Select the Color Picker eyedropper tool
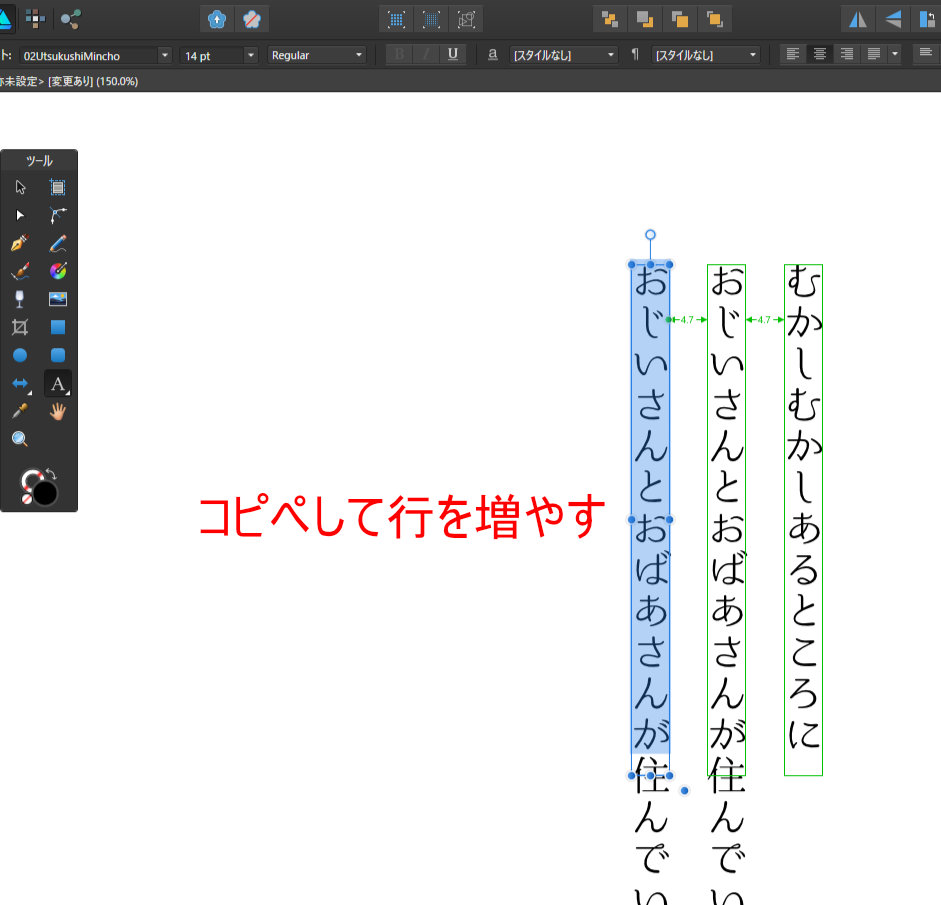Screen dimensions: 941x905 pos(20,411)
